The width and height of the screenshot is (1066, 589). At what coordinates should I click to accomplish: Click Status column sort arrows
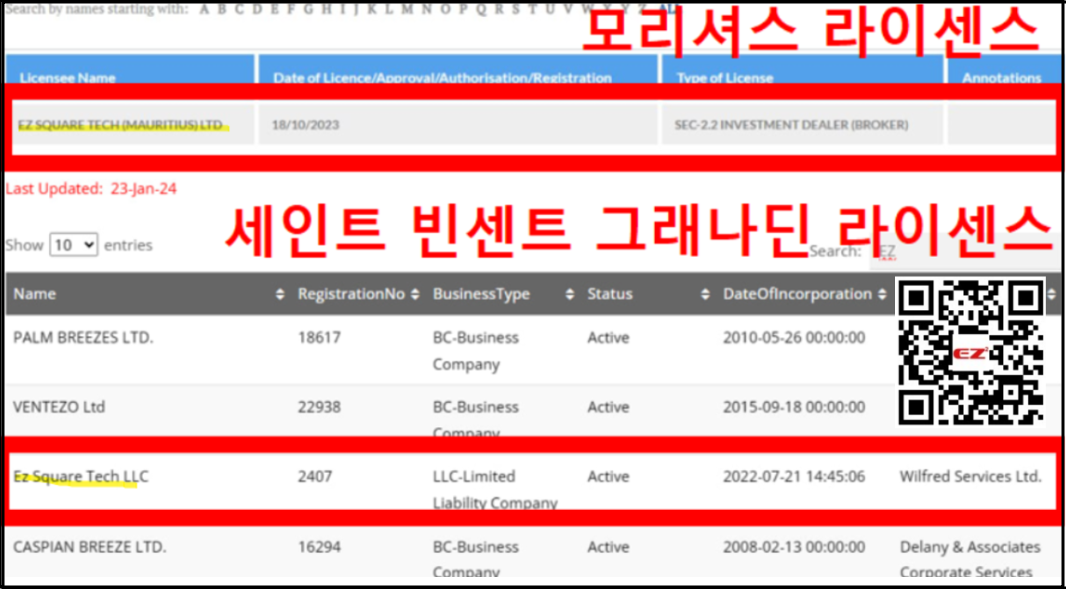pos(705,294)
